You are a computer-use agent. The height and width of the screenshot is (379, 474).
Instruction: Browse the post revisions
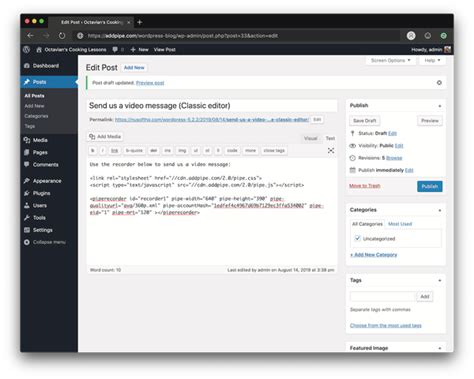click(394, 158)
